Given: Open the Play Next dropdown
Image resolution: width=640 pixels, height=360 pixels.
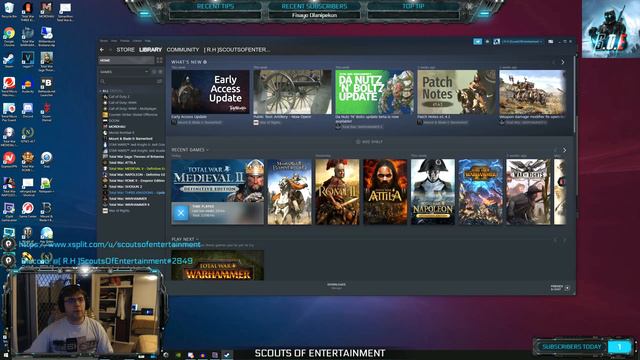Looking at the screenshot, I should pos(185,239).
